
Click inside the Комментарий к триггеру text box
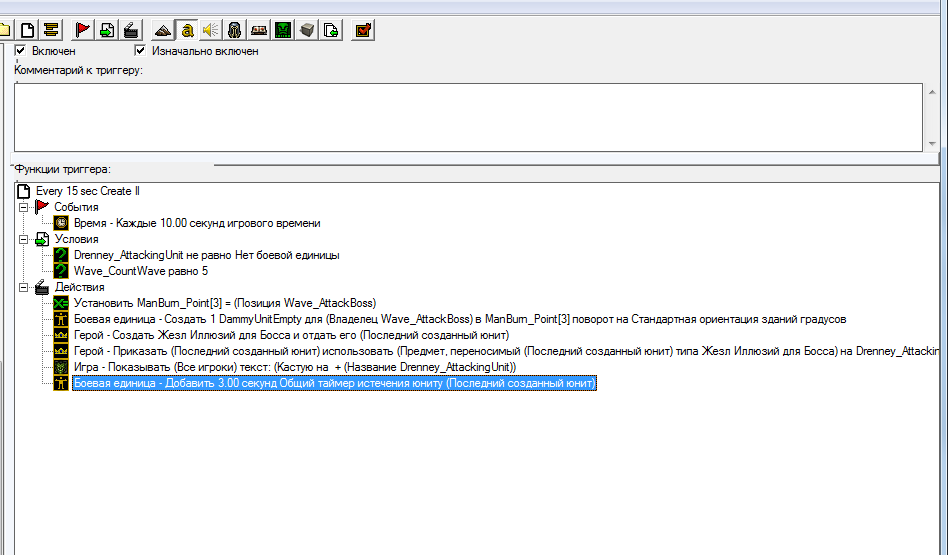(468, 117)
